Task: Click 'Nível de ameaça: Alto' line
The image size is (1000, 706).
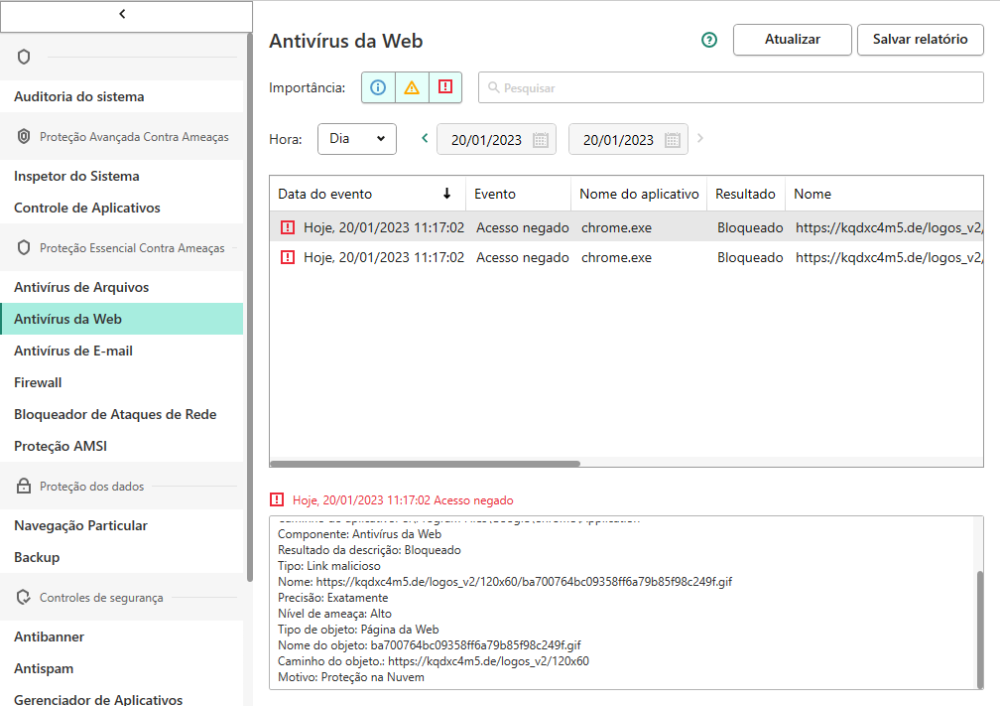Action: pyautogui.click(x=335, y=614)
